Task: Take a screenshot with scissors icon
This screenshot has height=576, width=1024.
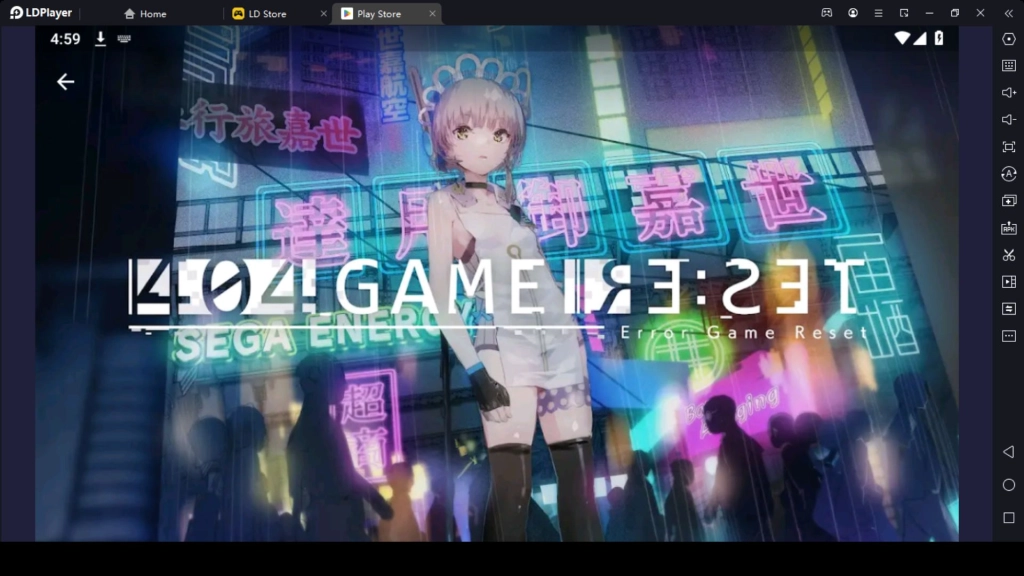Action: (1008, 255)
